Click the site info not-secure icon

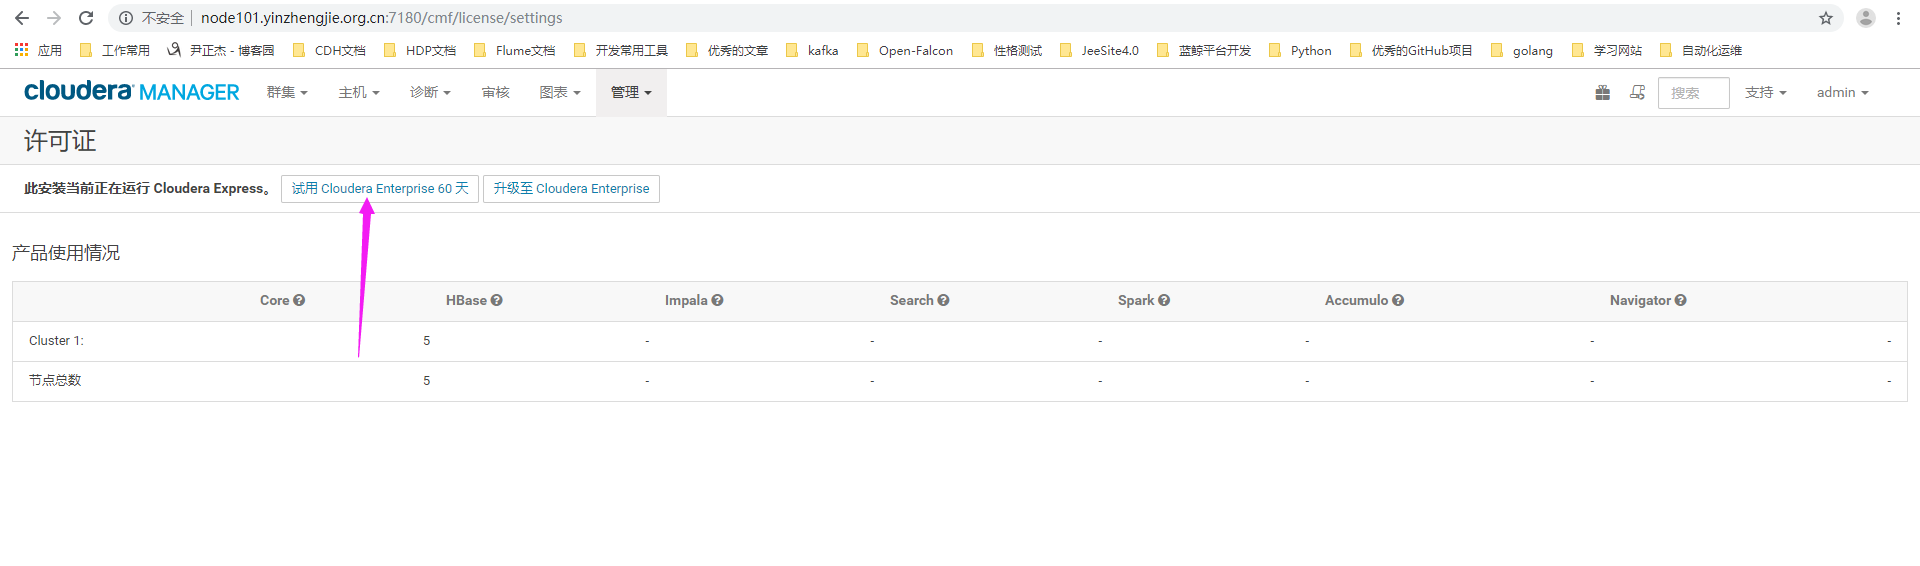click(x=126, y=18)
